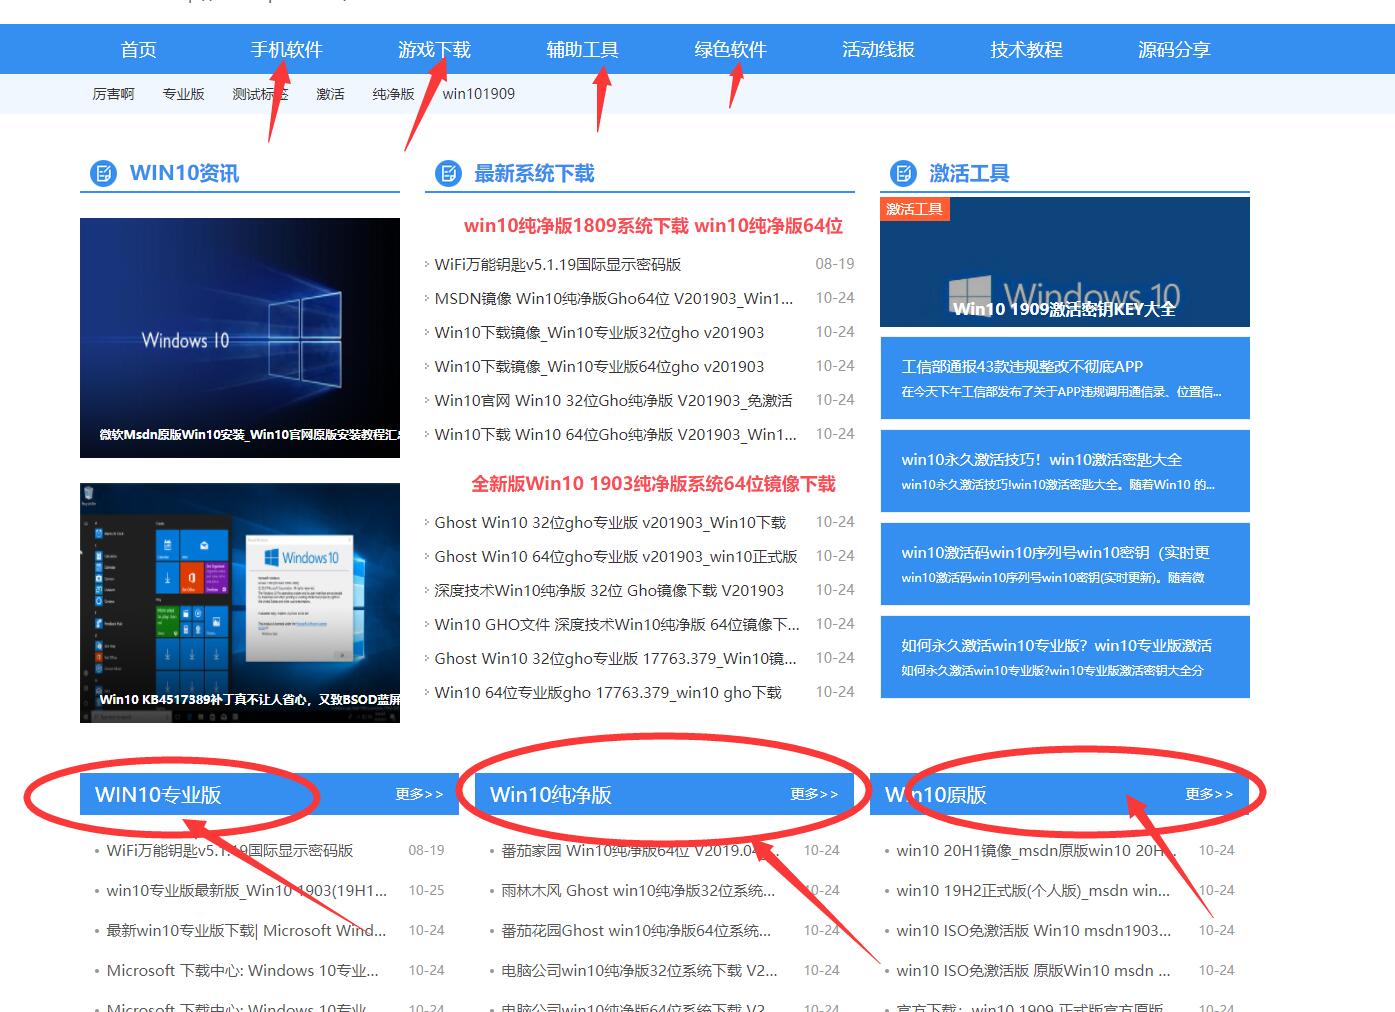Open the Win10 1909激活密钥KEY大全 banner
The width and height of the screenshot is (1395, 1012).
pos(1065,262)
